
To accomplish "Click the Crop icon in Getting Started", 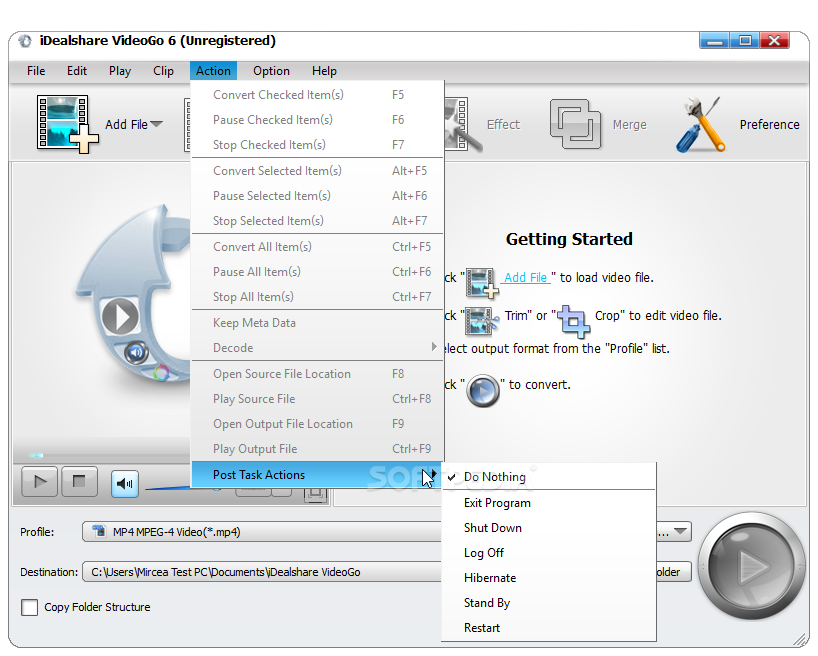I will [573, 320].
